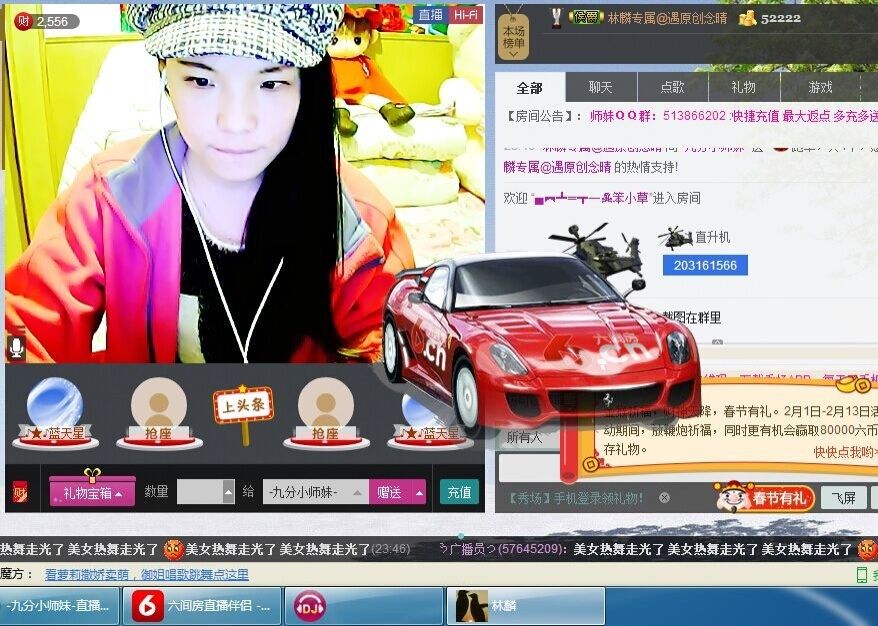Open -九分小师妹-直播 taskbar window

click(60, 606)
